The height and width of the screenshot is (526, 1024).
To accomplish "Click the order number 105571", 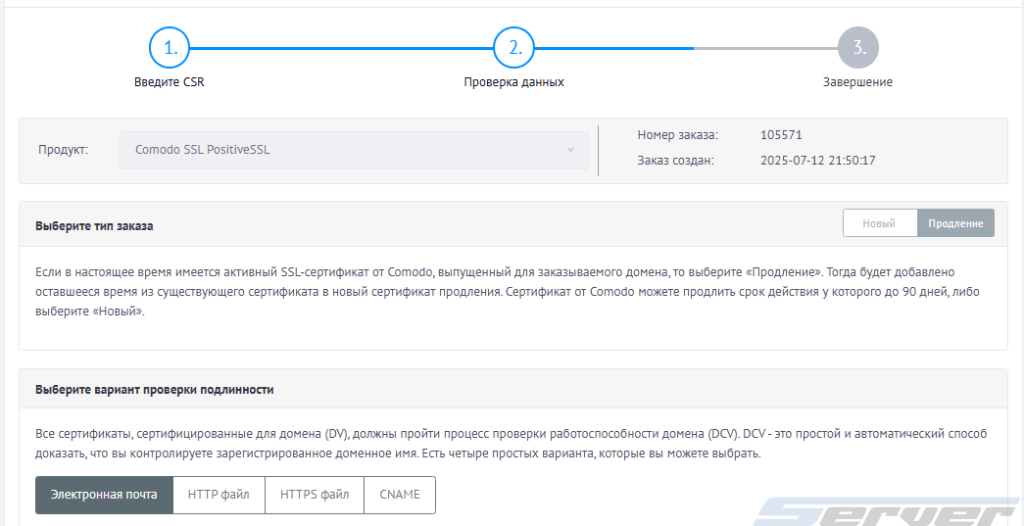I will pos(781,135).
